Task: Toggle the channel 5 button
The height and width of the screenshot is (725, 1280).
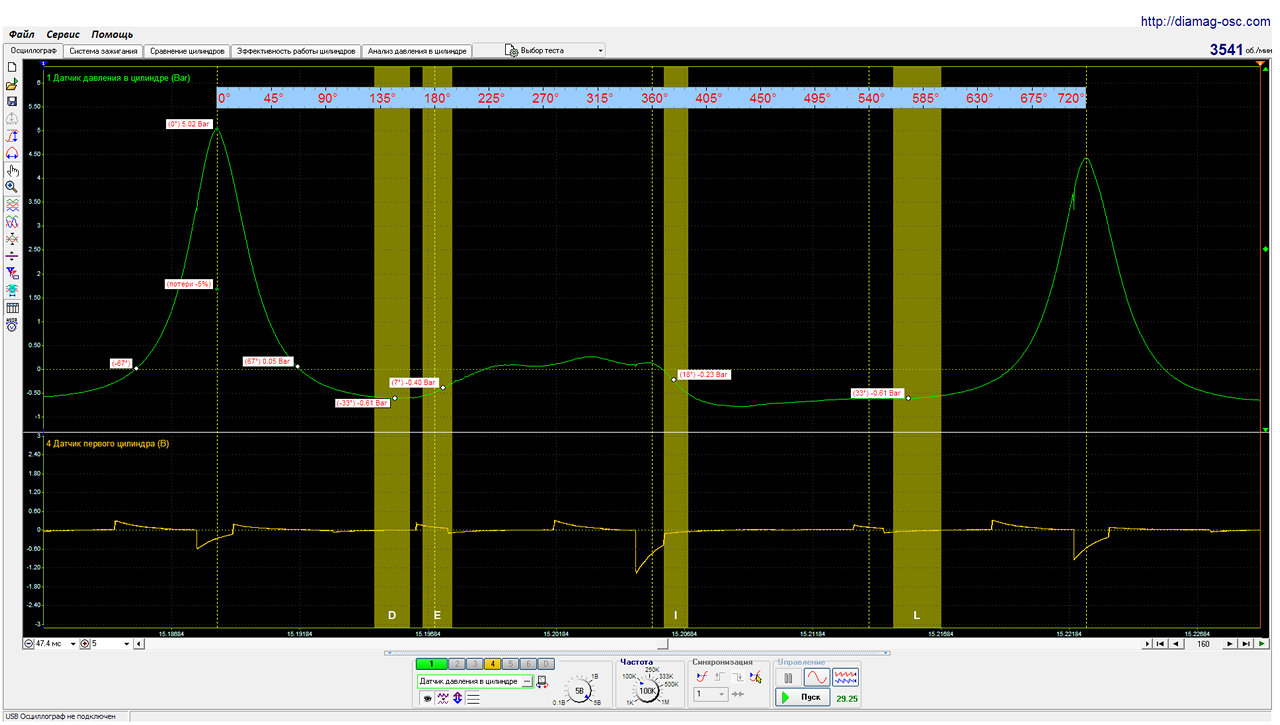Action: tap(511, 664)
